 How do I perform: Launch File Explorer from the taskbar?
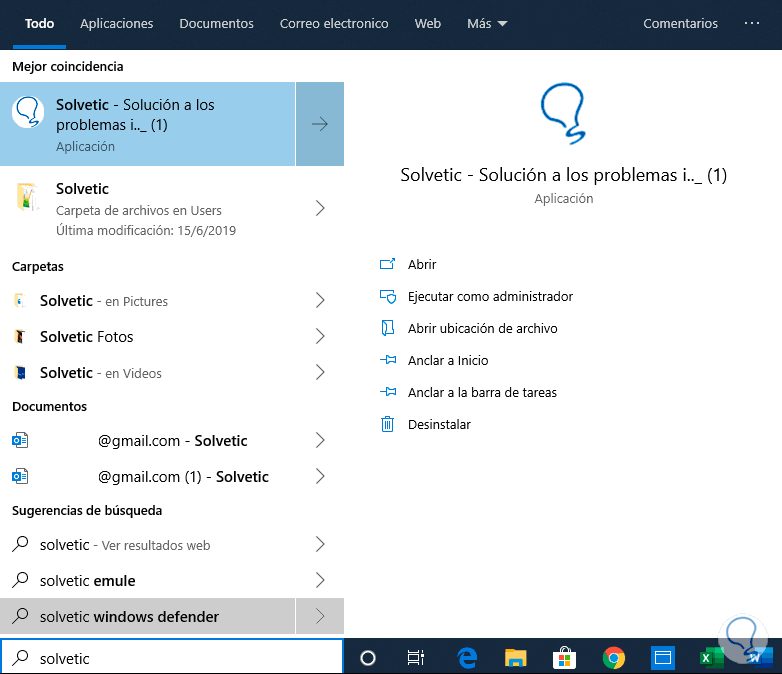(516, 658)
